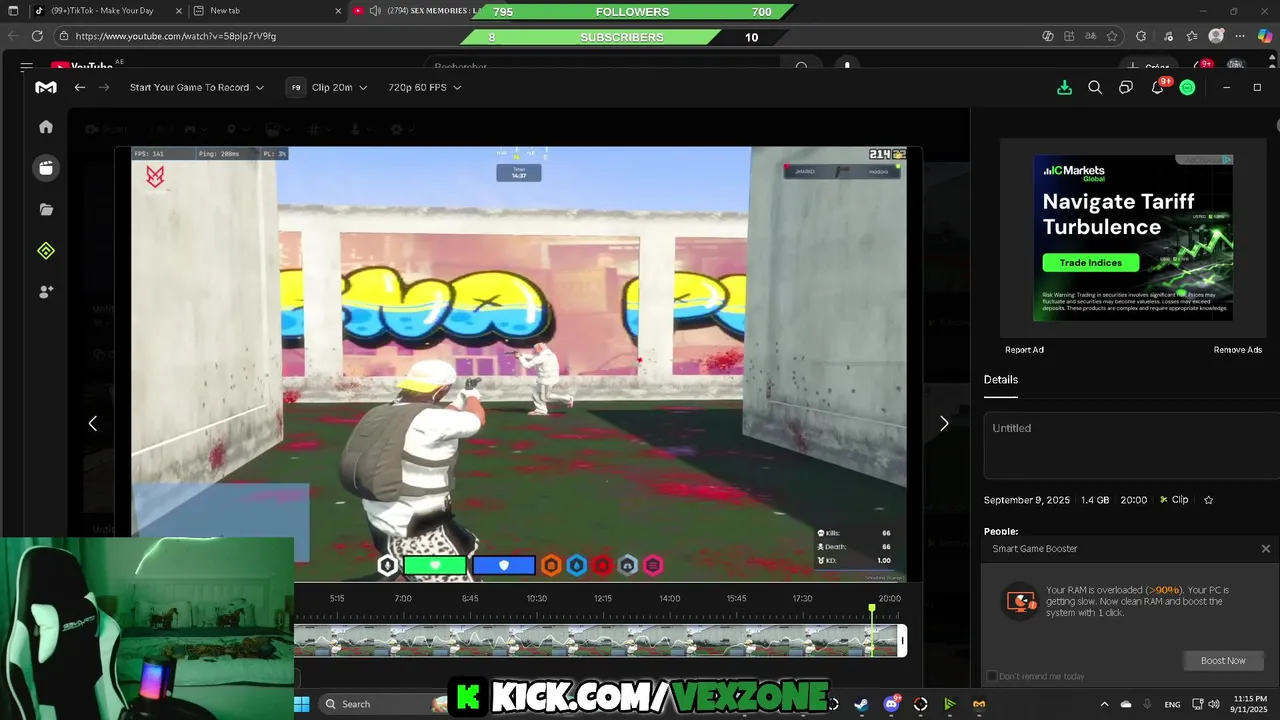Open volume control in system tray
Screen dimensions: 1280x720
pos(1214,704)
